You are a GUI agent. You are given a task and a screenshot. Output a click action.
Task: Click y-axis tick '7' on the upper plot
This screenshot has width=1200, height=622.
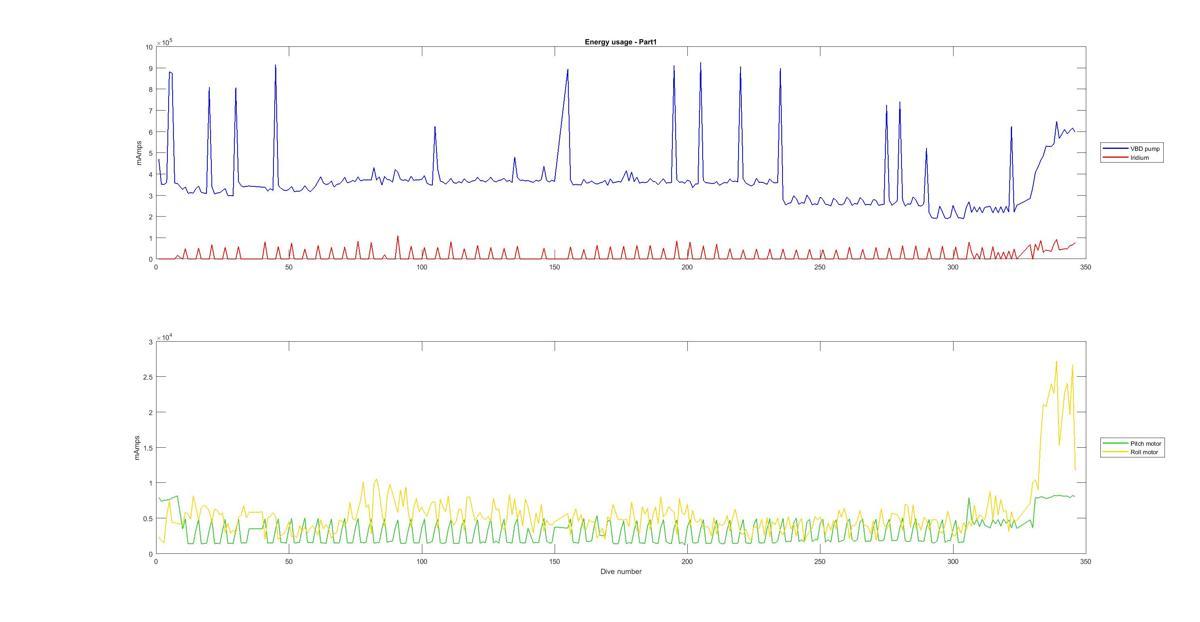tap(150, 111)
